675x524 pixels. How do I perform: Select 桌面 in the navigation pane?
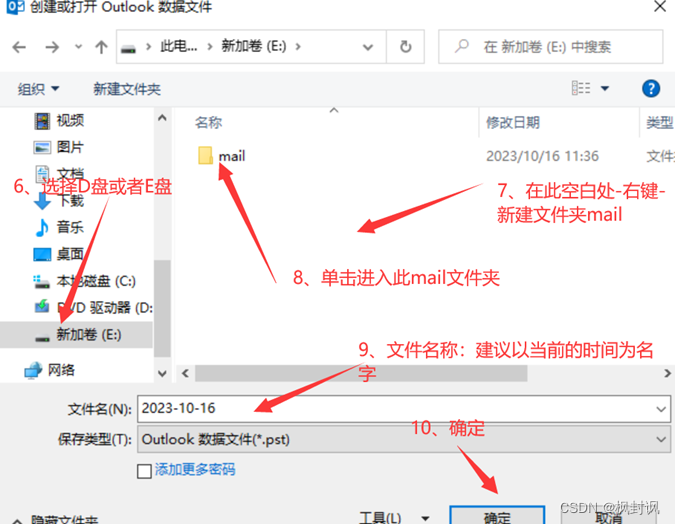point(70,254)
